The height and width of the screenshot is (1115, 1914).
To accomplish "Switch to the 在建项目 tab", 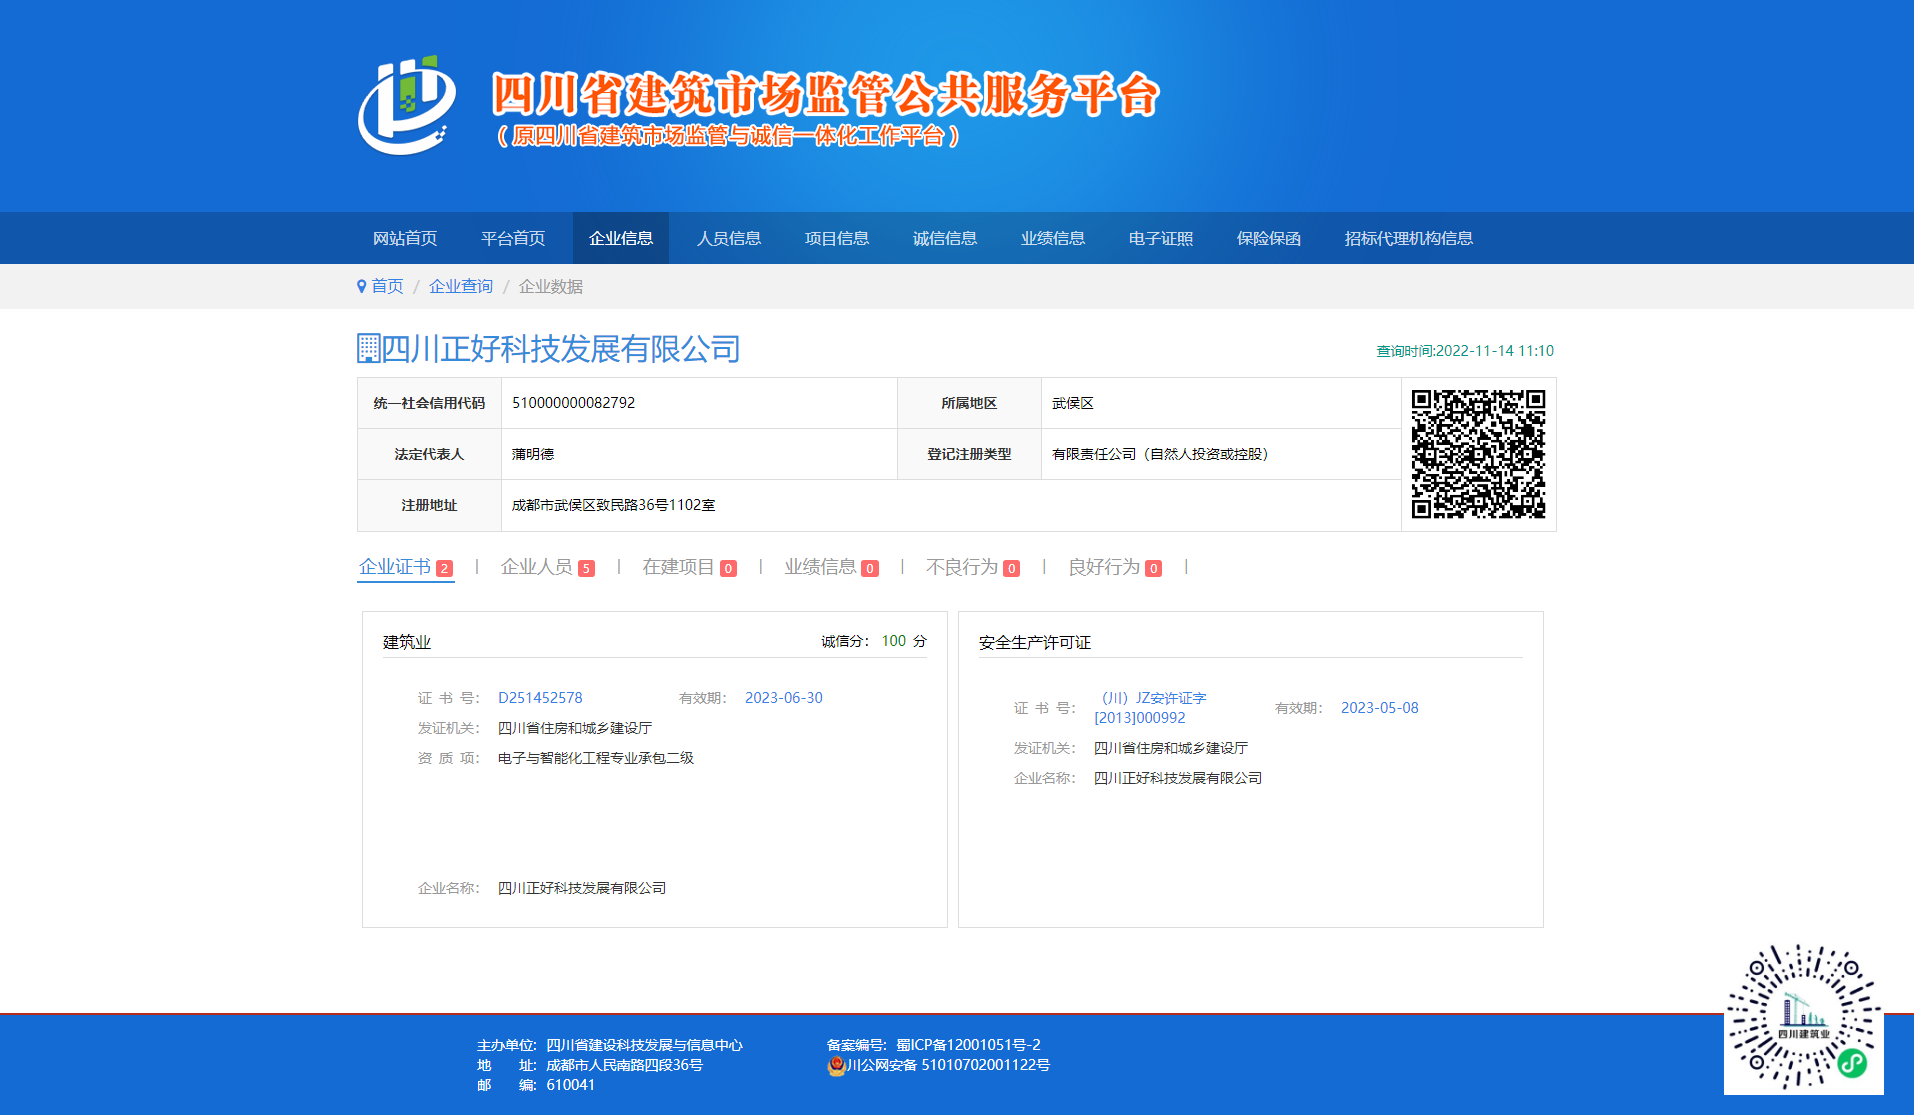I will coord(690,567).
